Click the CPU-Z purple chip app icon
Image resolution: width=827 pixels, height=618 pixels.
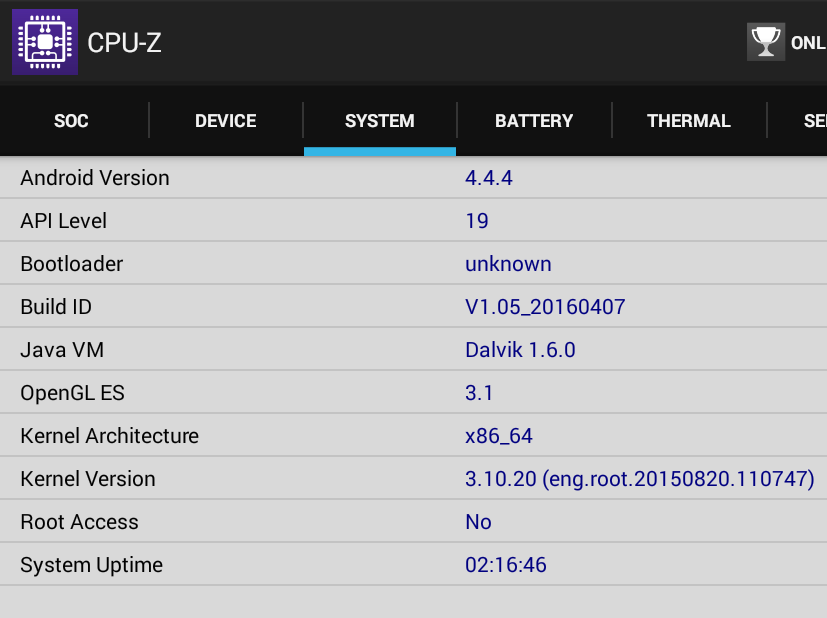tap(45, 42)
